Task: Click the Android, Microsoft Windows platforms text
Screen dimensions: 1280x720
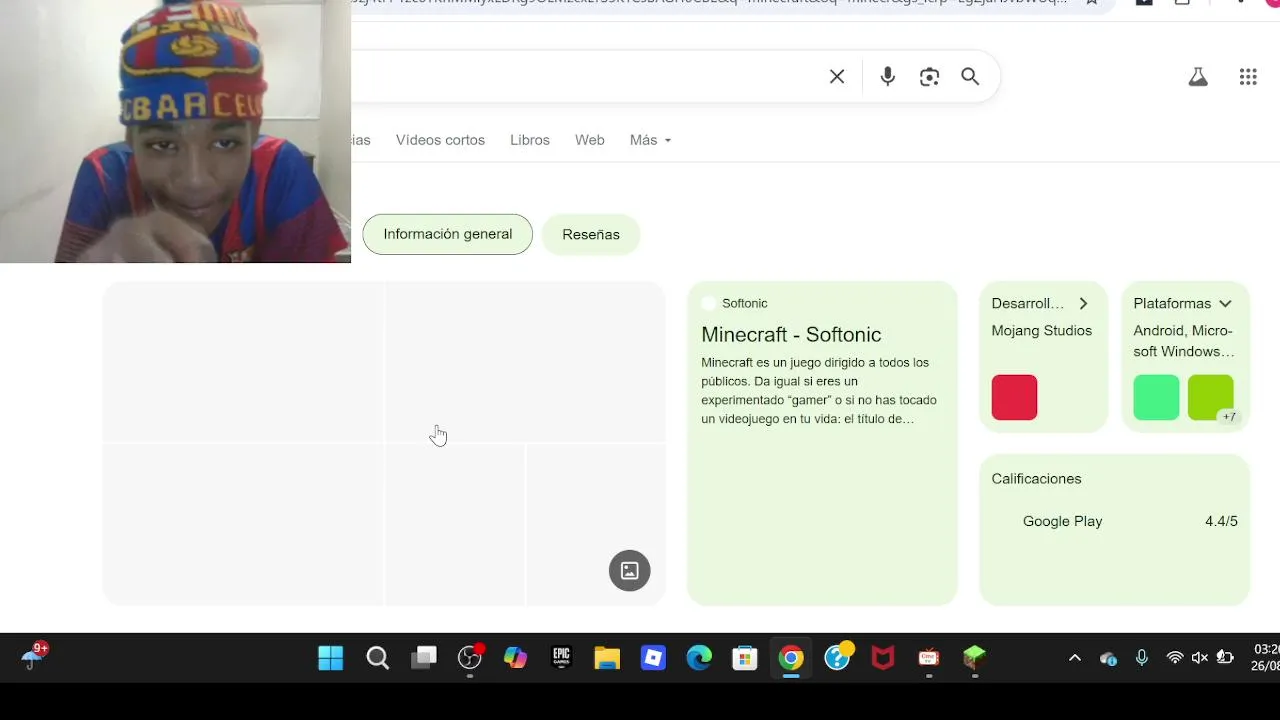Action: pyautogui.click(x=1184, y=341)
